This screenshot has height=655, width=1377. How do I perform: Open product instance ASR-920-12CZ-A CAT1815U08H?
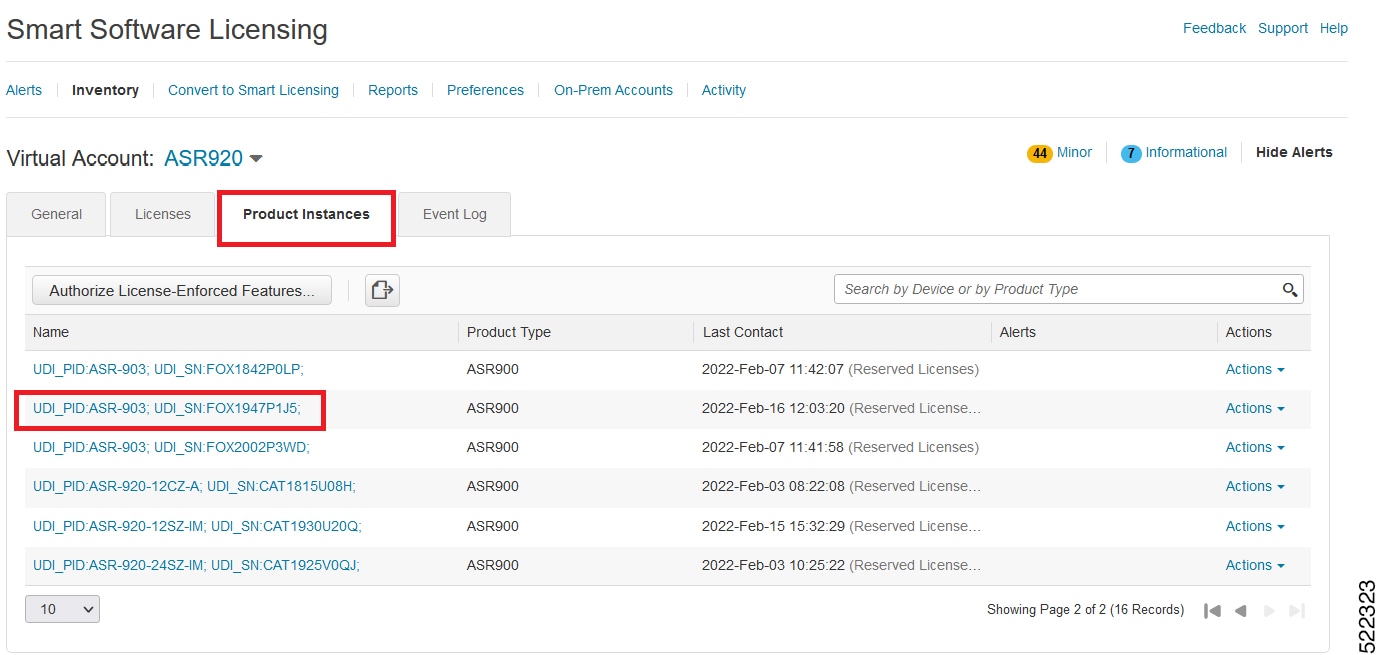click(x=194, y=486)
